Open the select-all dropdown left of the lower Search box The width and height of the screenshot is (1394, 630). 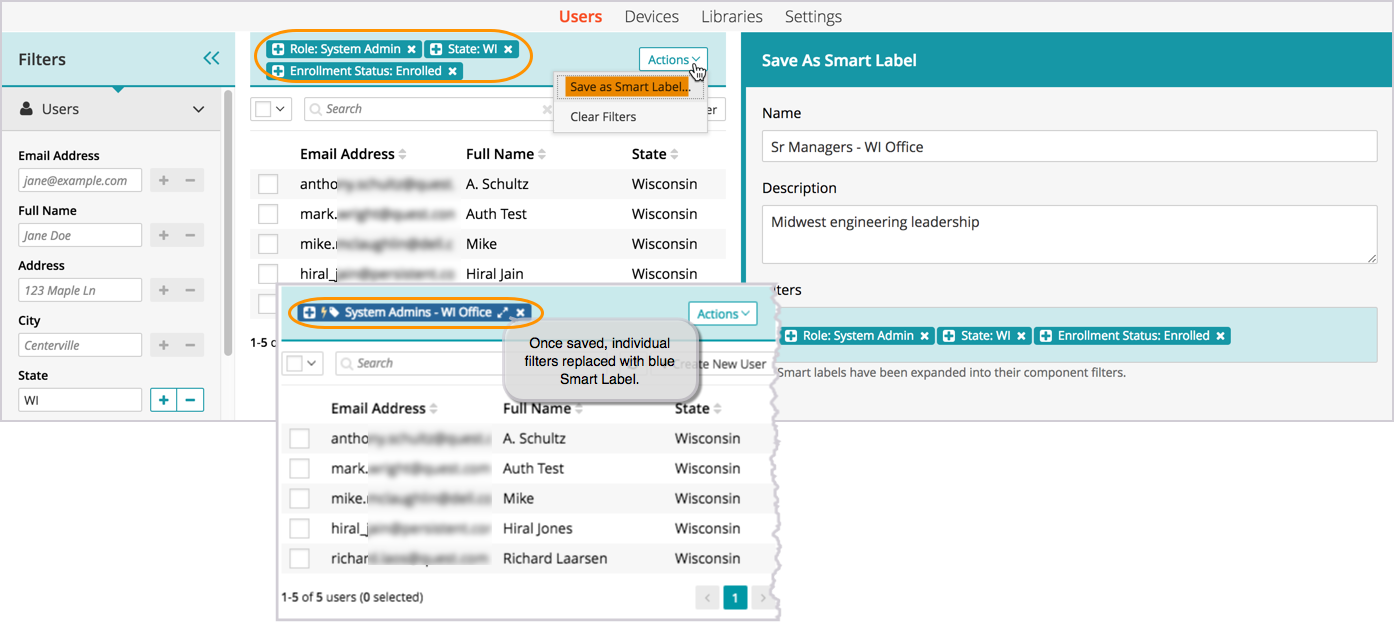301,364
